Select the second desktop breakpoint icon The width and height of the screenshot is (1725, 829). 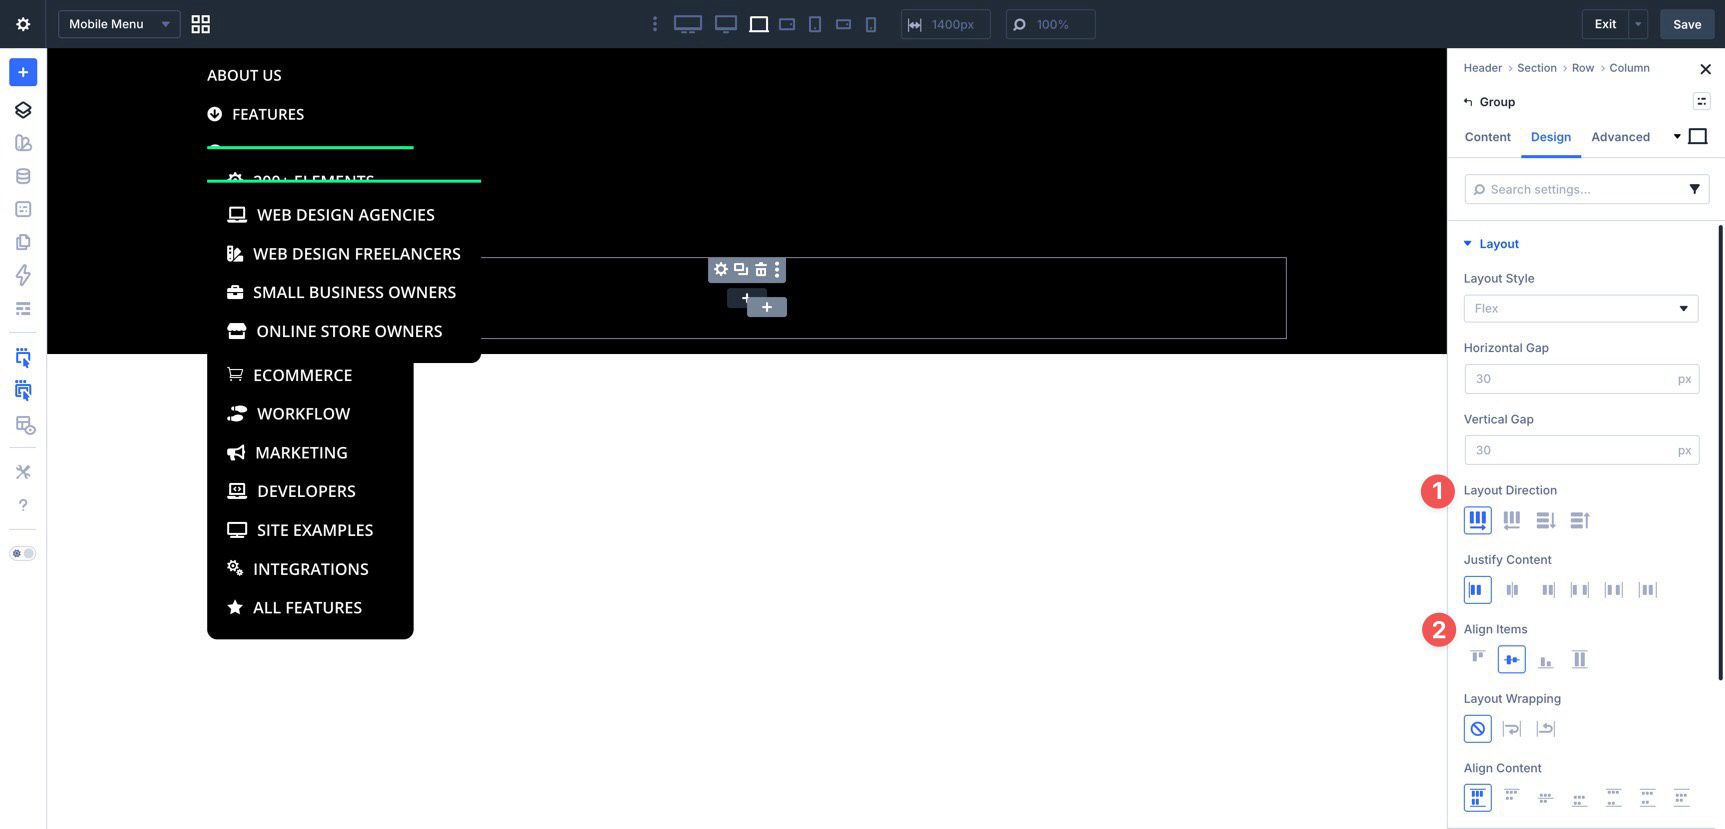[726, 24]
